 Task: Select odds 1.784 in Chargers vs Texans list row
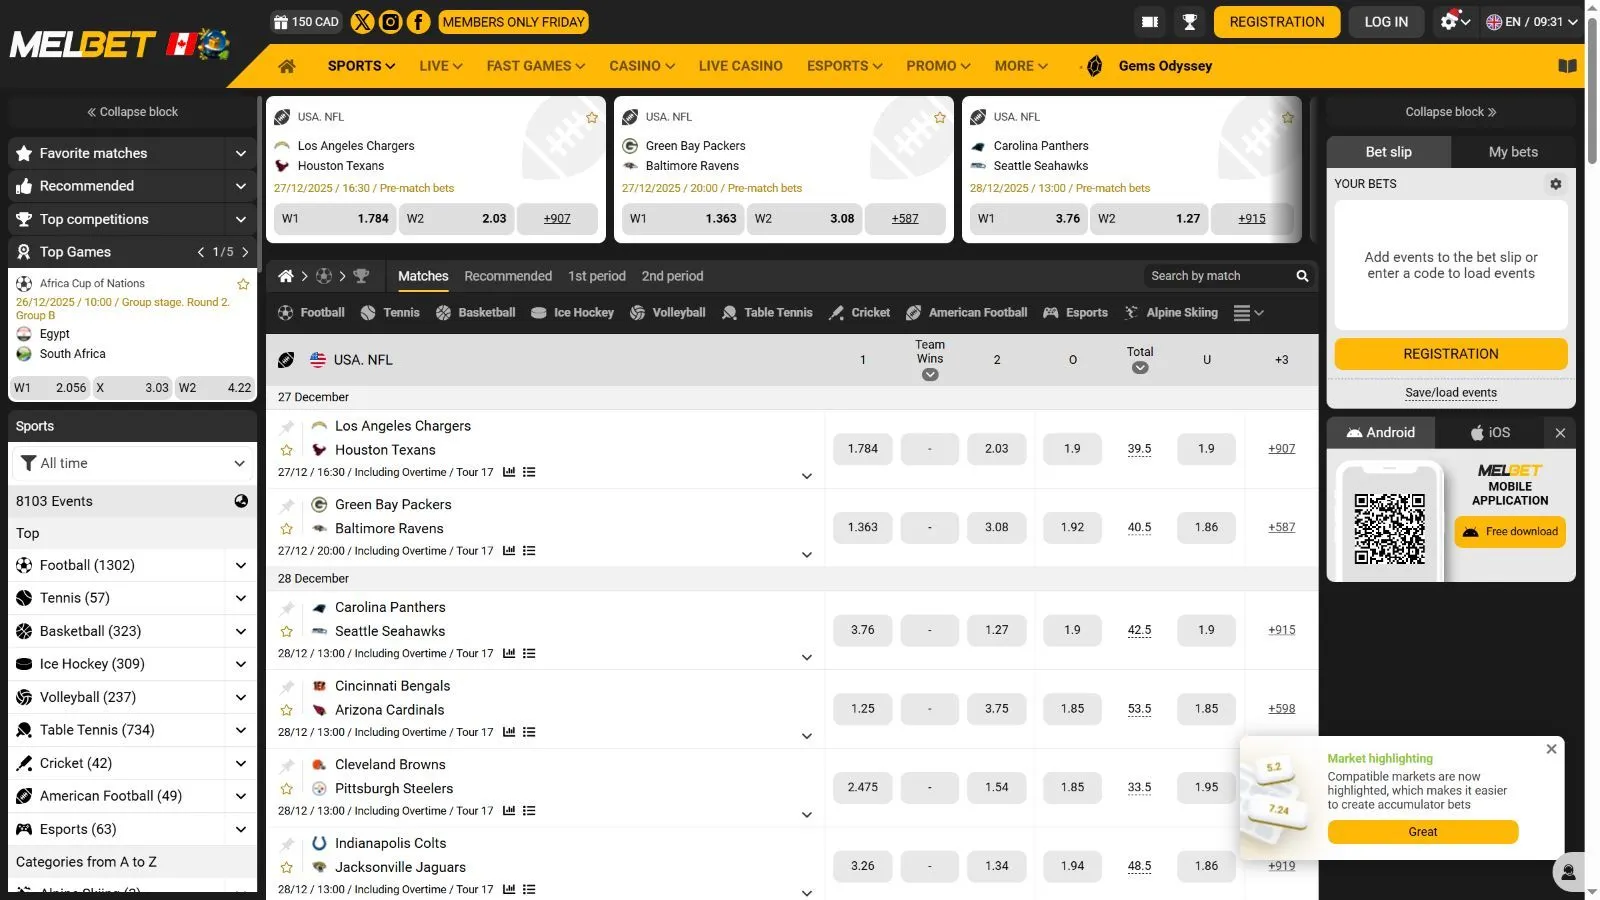[x=863, y=449]
